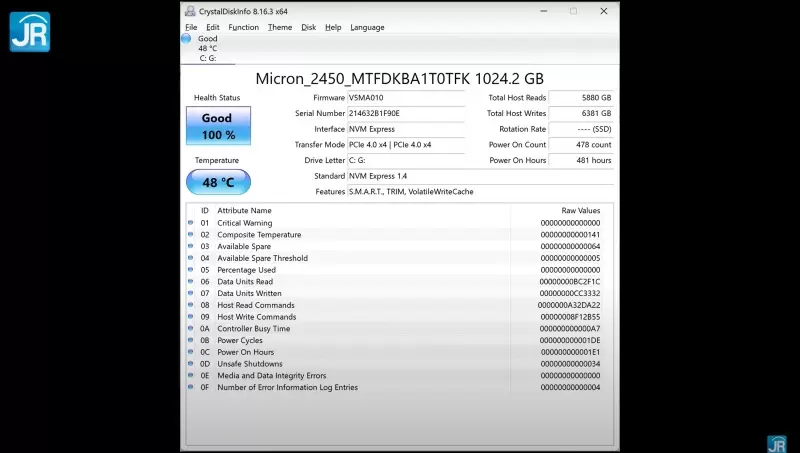
Task: Select the Composite Temperature attribute row
Action: pyautogui.click(x=399, y=235)
